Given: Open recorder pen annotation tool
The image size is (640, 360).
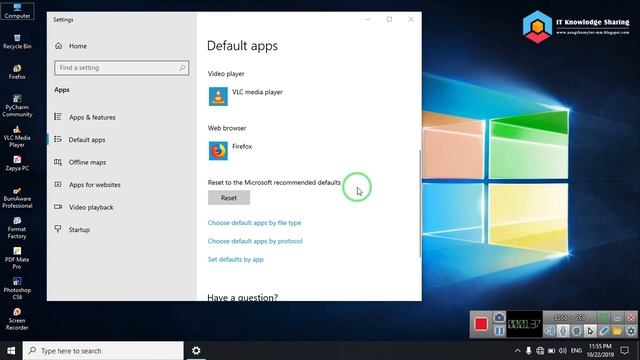Looking at the screenshot, I should (x=604, y=331).
